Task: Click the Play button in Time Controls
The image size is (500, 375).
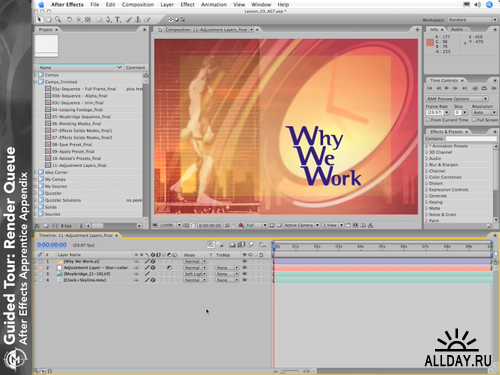Action: click(447, 88)
